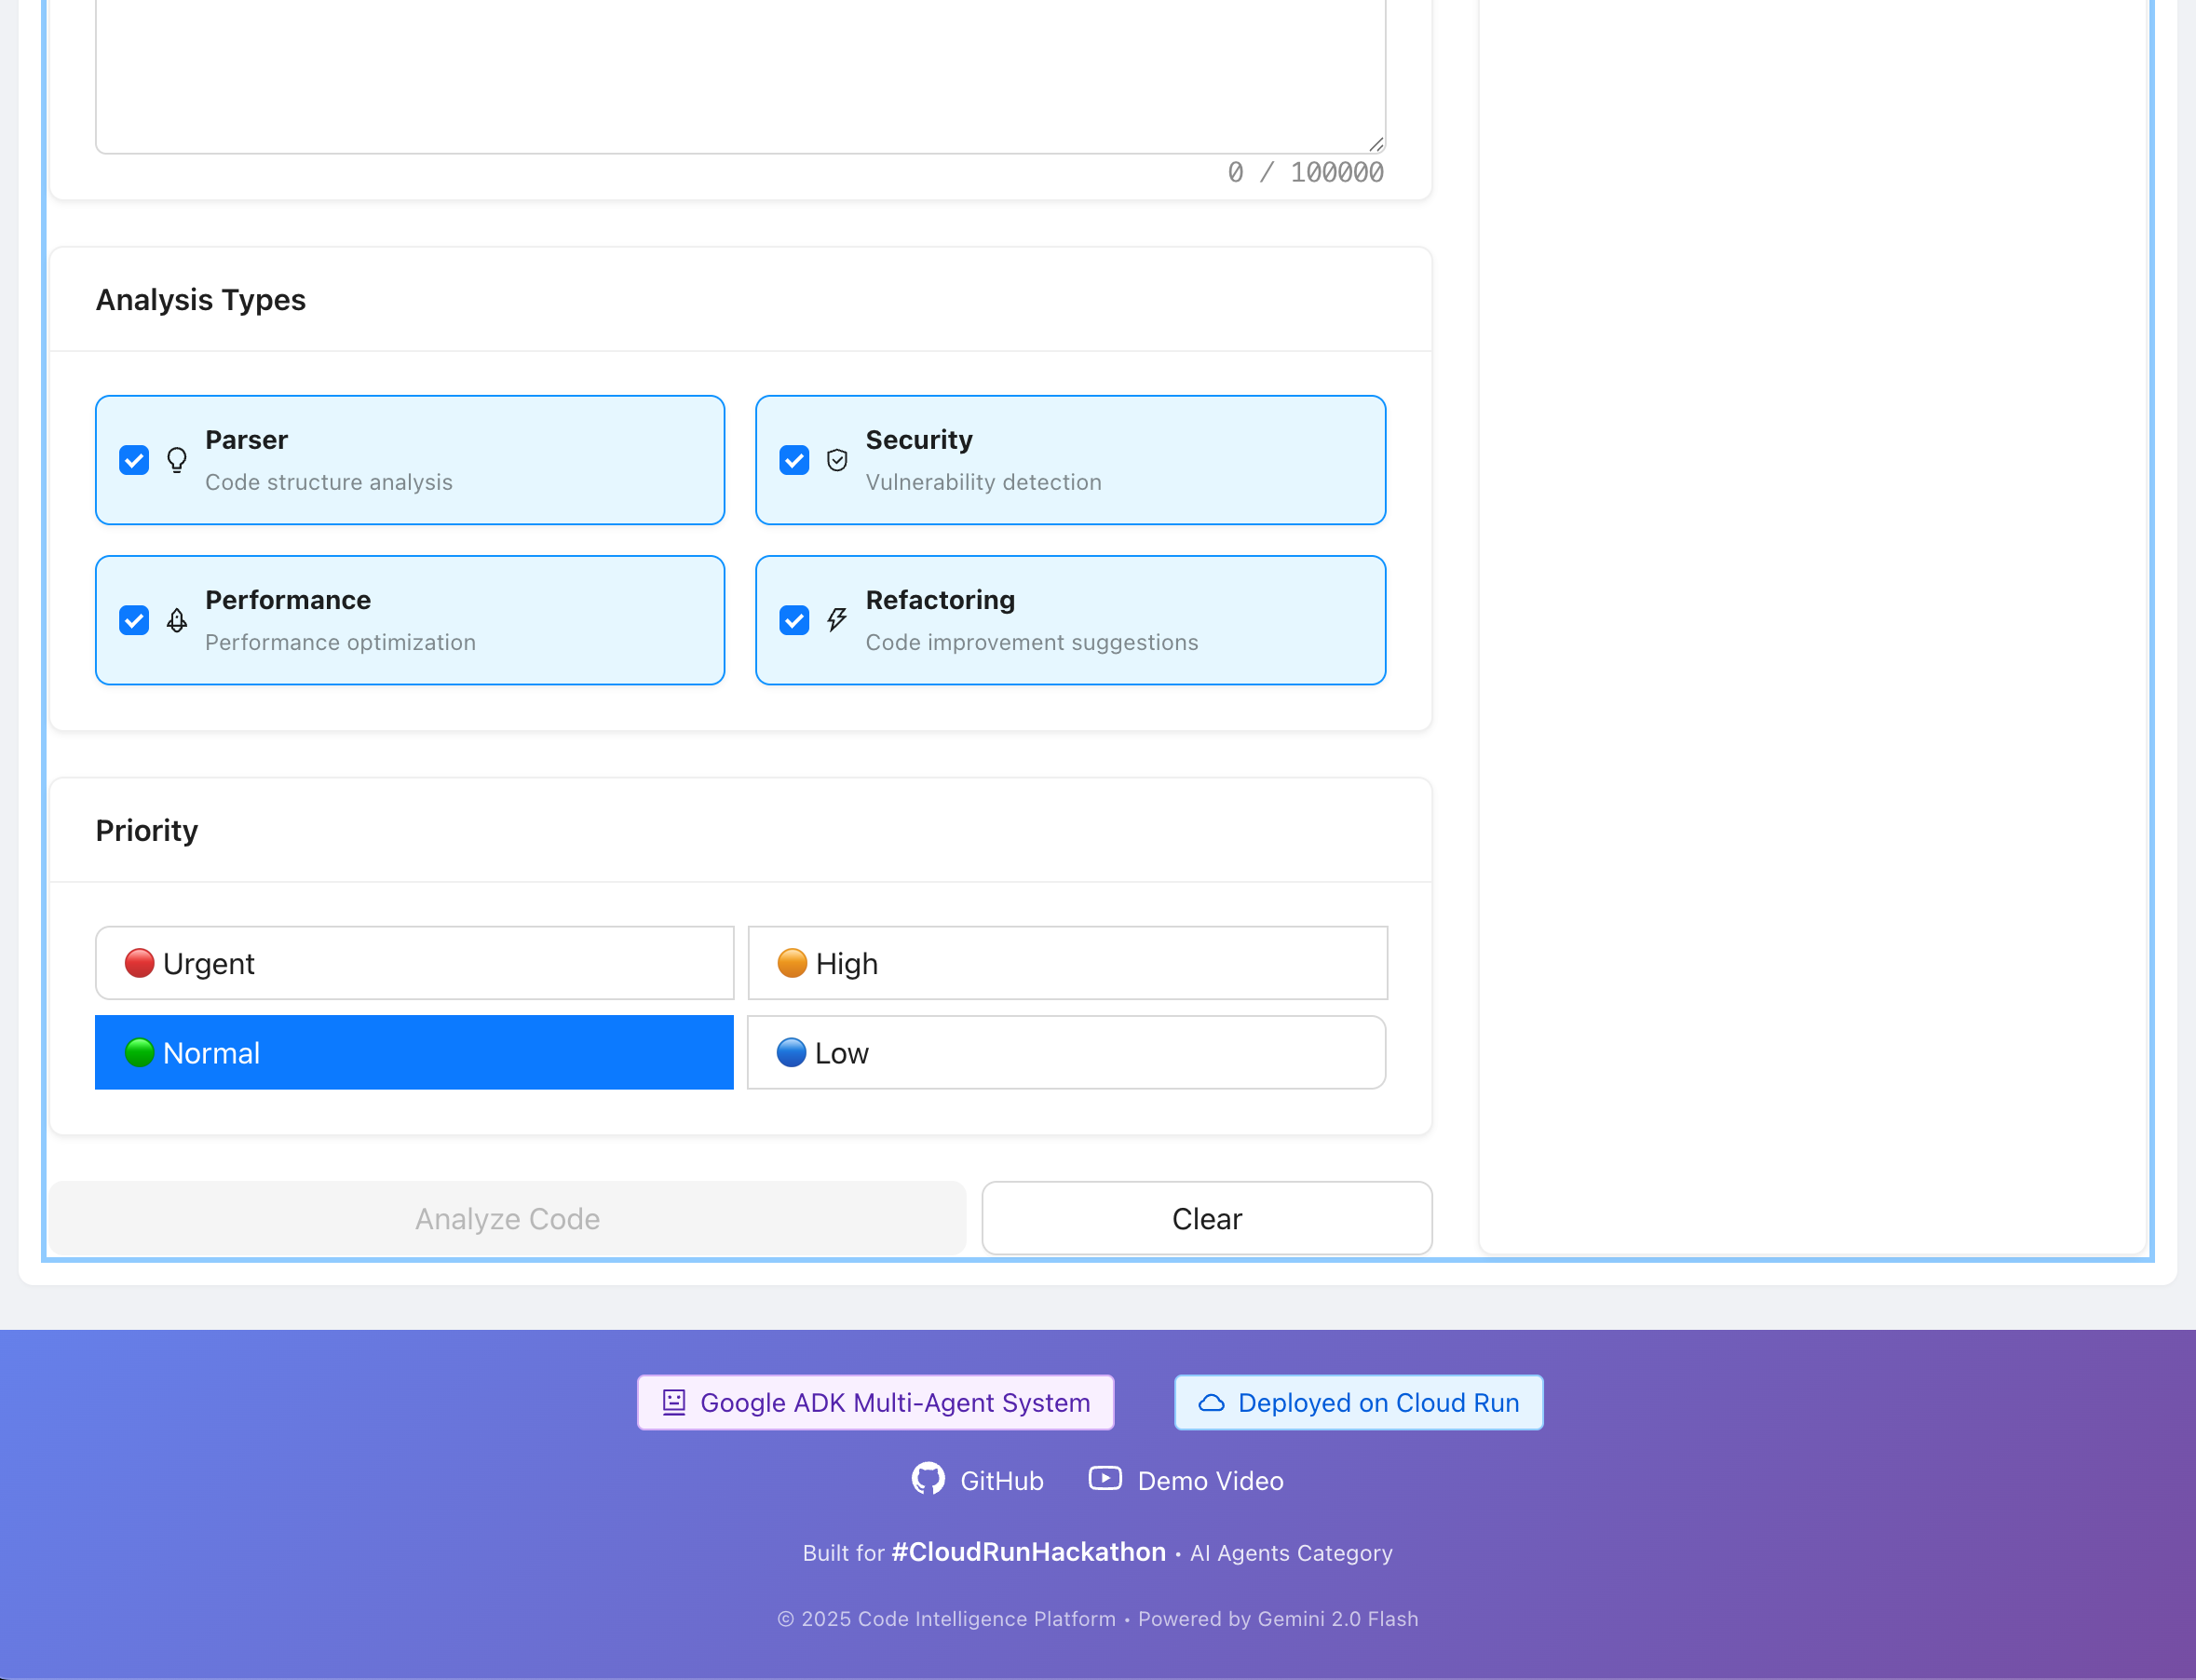Click the lightbulb icon in Parser card
The height and width of the screenshot is (1680, 2196).
177,460
